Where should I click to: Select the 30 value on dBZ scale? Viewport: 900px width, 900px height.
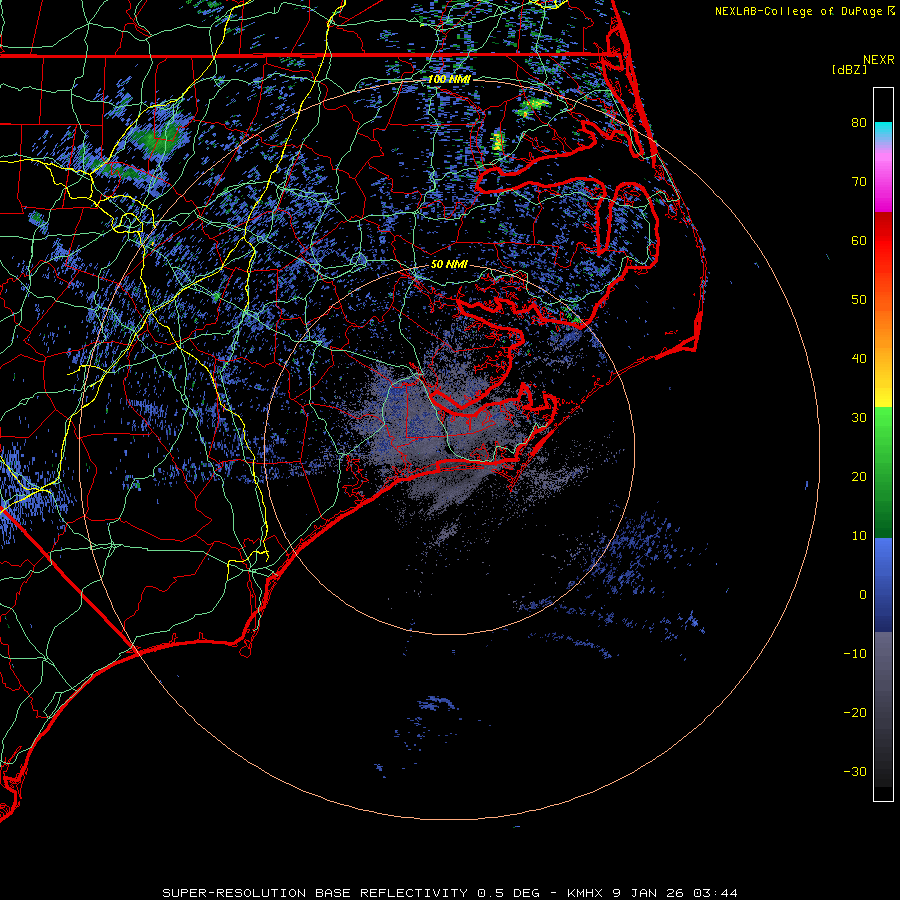click(x=859, y=418)
